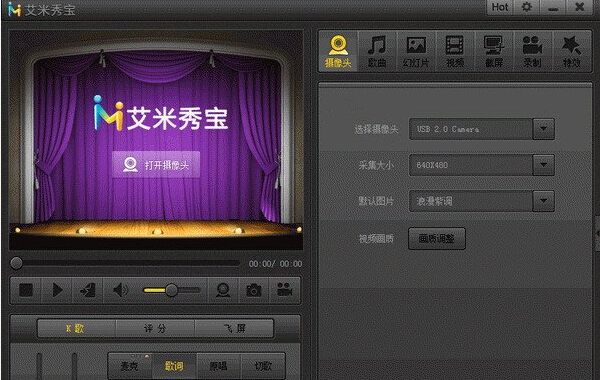Click the 浪漫紫调 default image combo box
The image size is (600, 380).
click(x=481, y=201)
